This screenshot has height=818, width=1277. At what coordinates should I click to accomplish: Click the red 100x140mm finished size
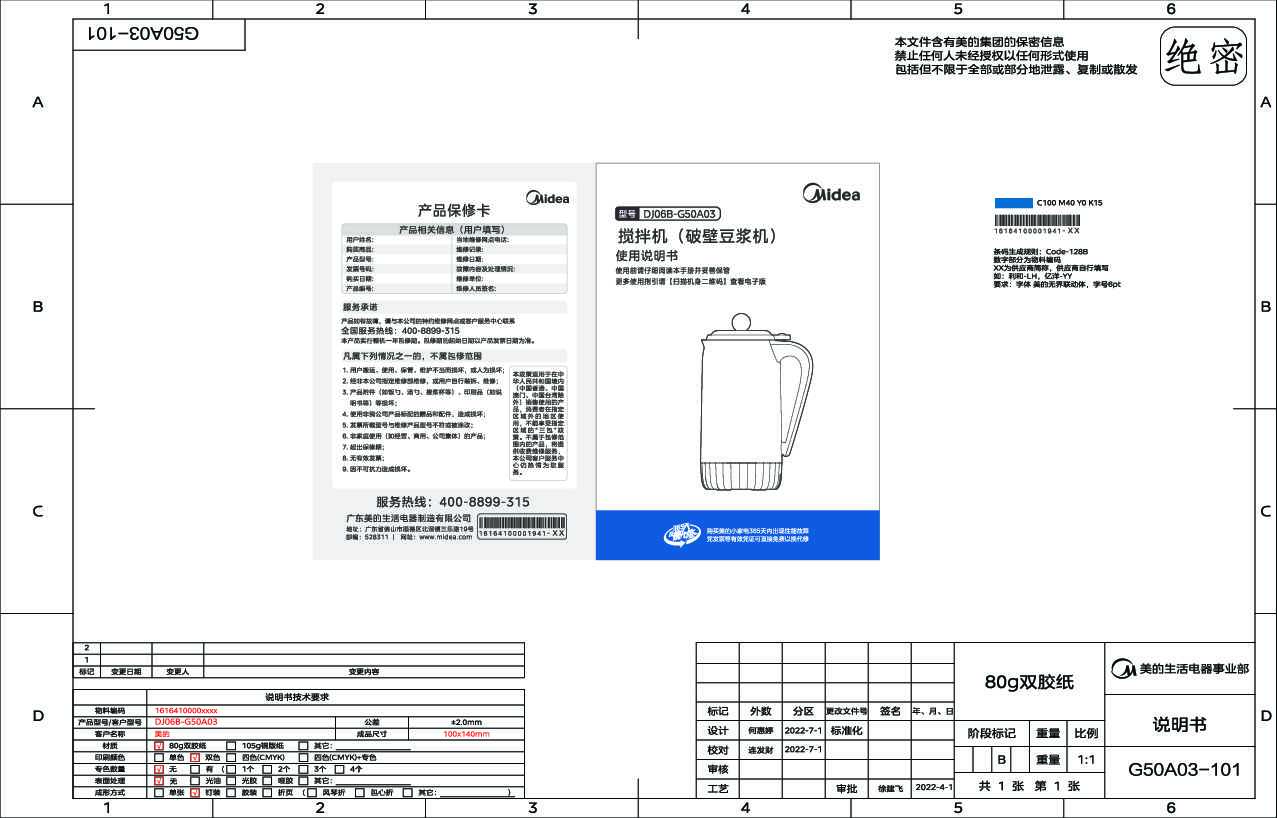466,734
